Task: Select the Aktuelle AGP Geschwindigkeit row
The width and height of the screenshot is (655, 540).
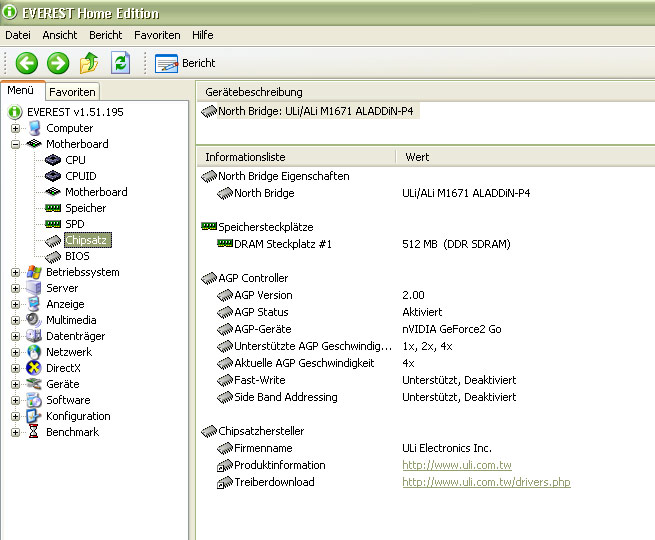Action: [x=316, y=363]
